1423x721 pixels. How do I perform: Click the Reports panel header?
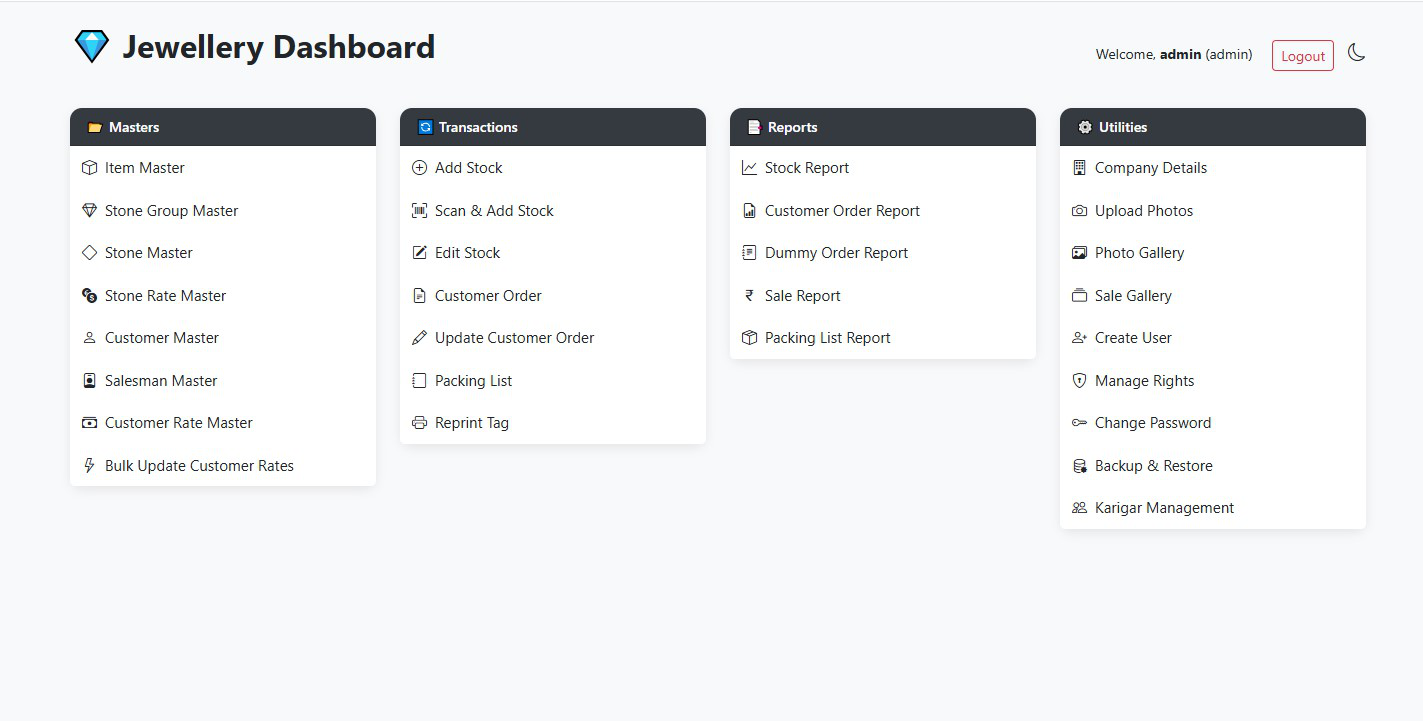coord(883,127)
